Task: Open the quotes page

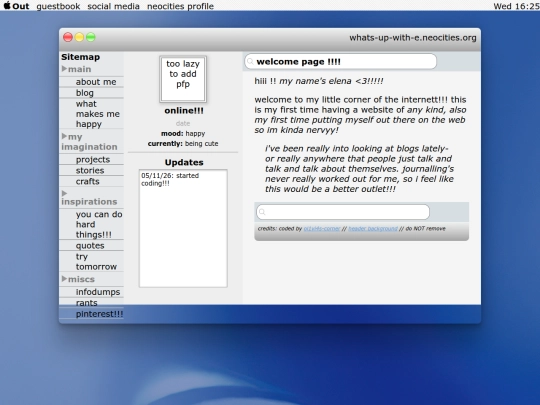Action: (x=90, y=246)
